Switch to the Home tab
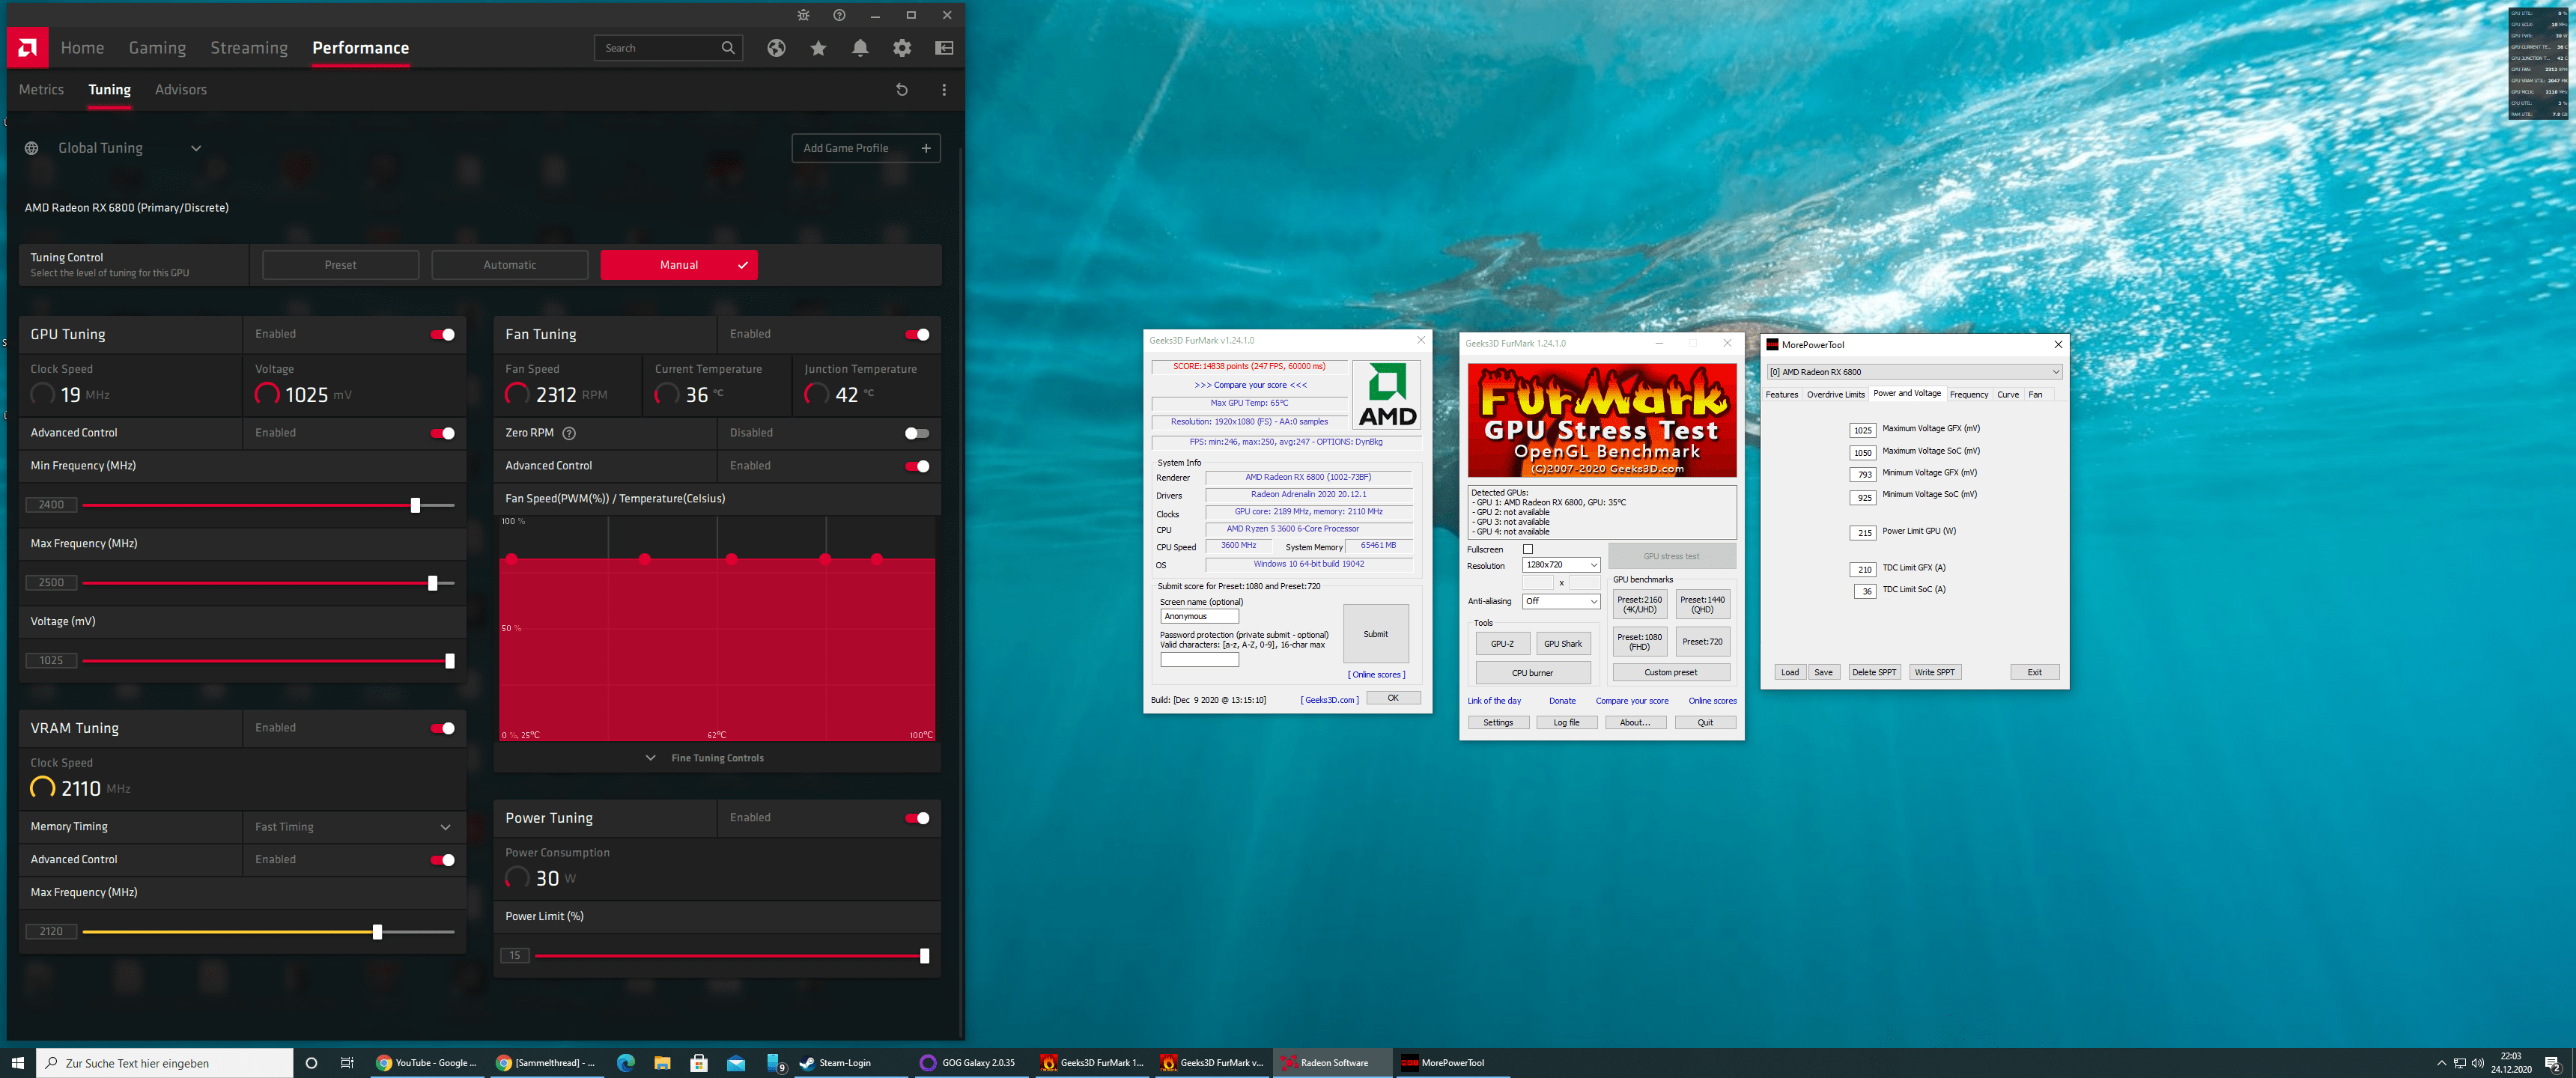 point(82,48)
